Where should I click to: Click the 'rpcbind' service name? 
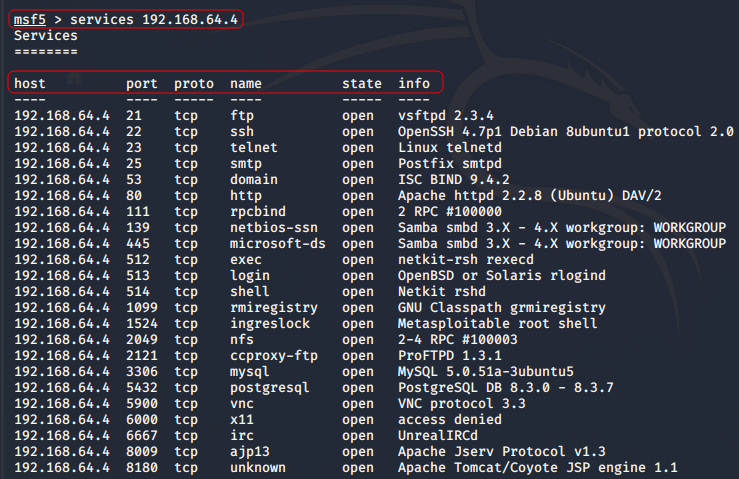click(258, 212)
